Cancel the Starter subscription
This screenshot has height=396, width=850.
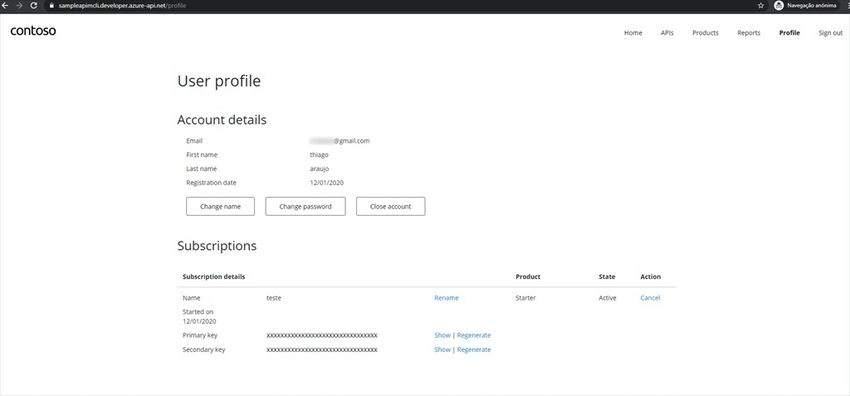pyautogui.click(x=650, y=298)
